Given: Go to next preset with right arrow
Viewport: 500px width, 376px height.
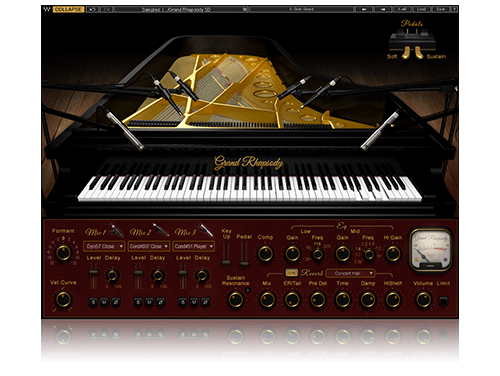Looking at the screenshot, I should pos(383,9).
